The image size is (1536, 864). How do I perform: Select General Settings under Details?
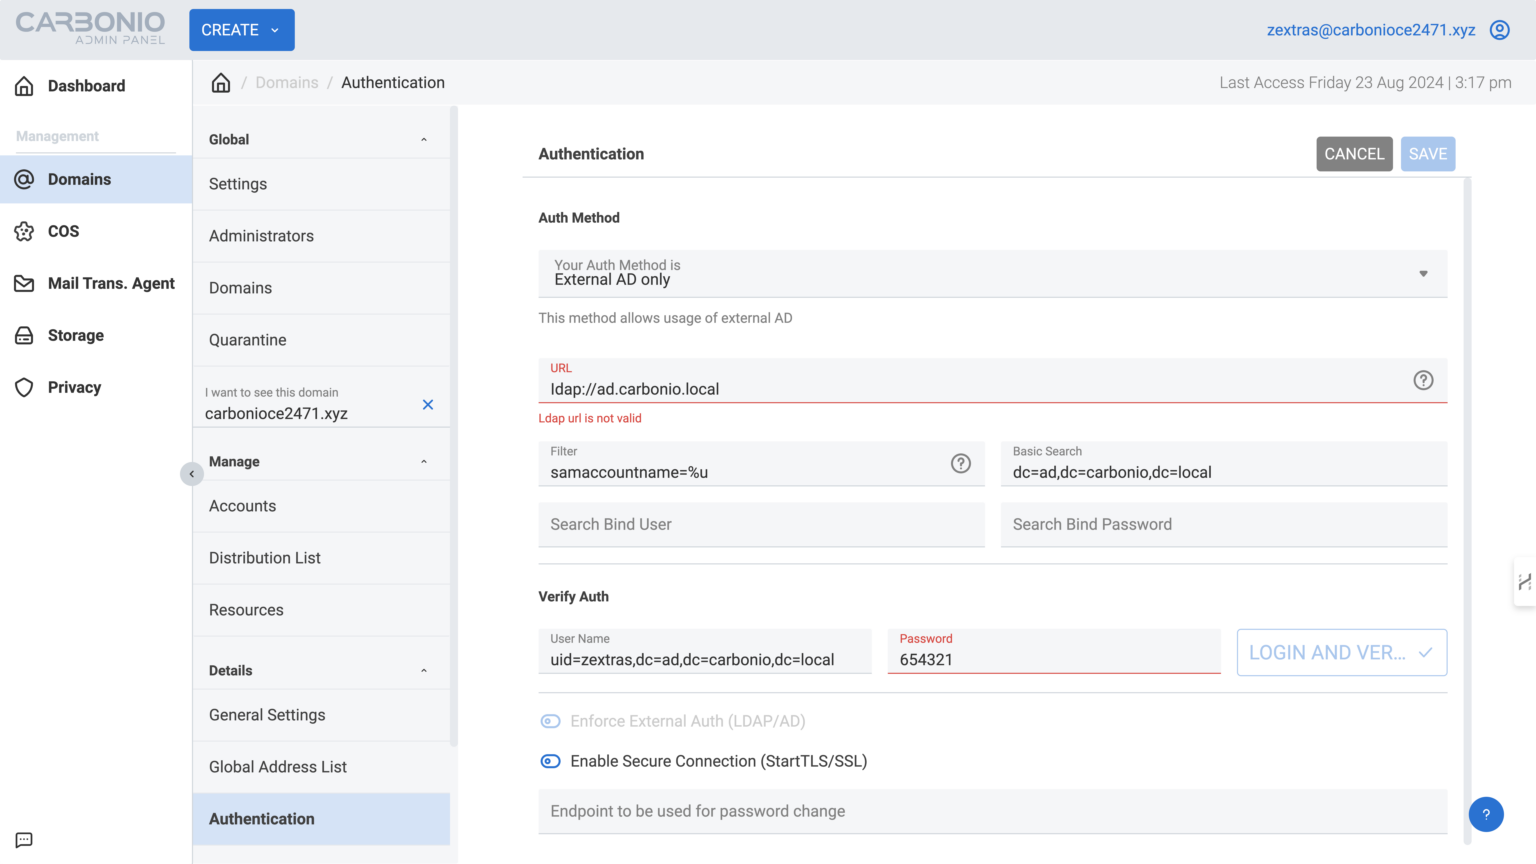coord(267,715)
